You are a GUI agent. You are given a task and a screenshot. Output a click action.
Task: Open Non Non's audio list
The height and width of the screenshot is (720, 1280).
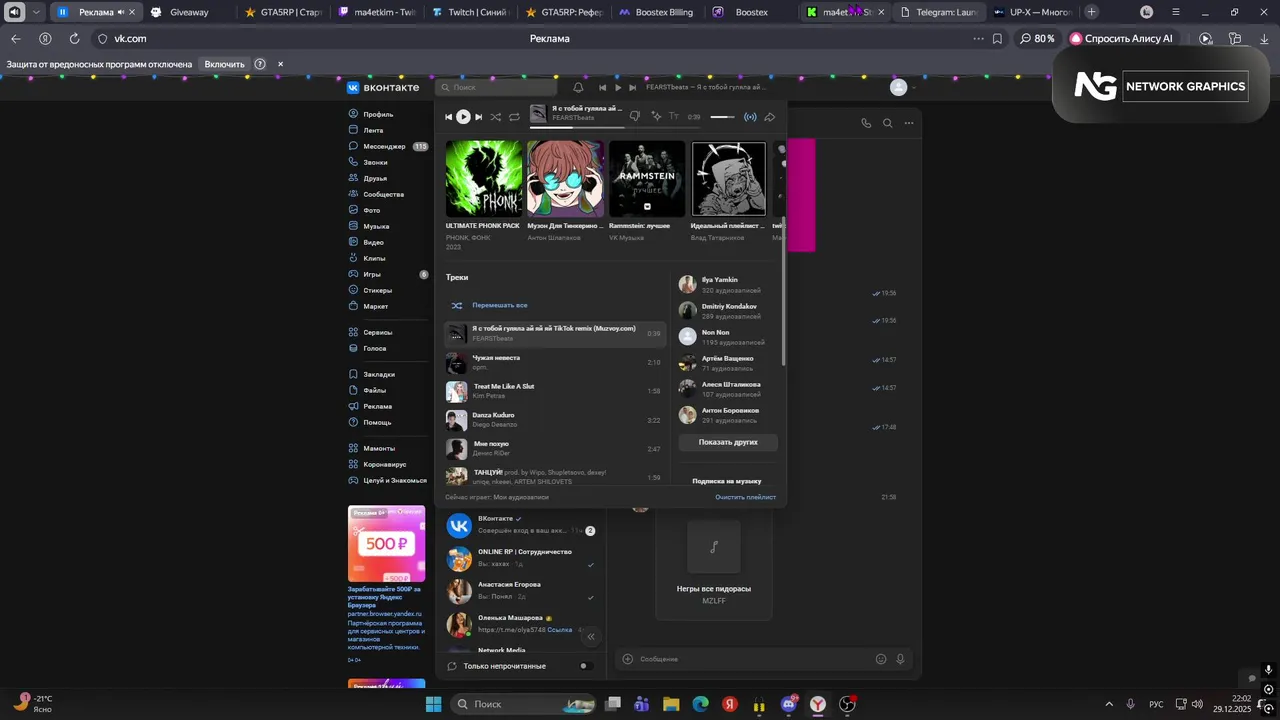726,337
